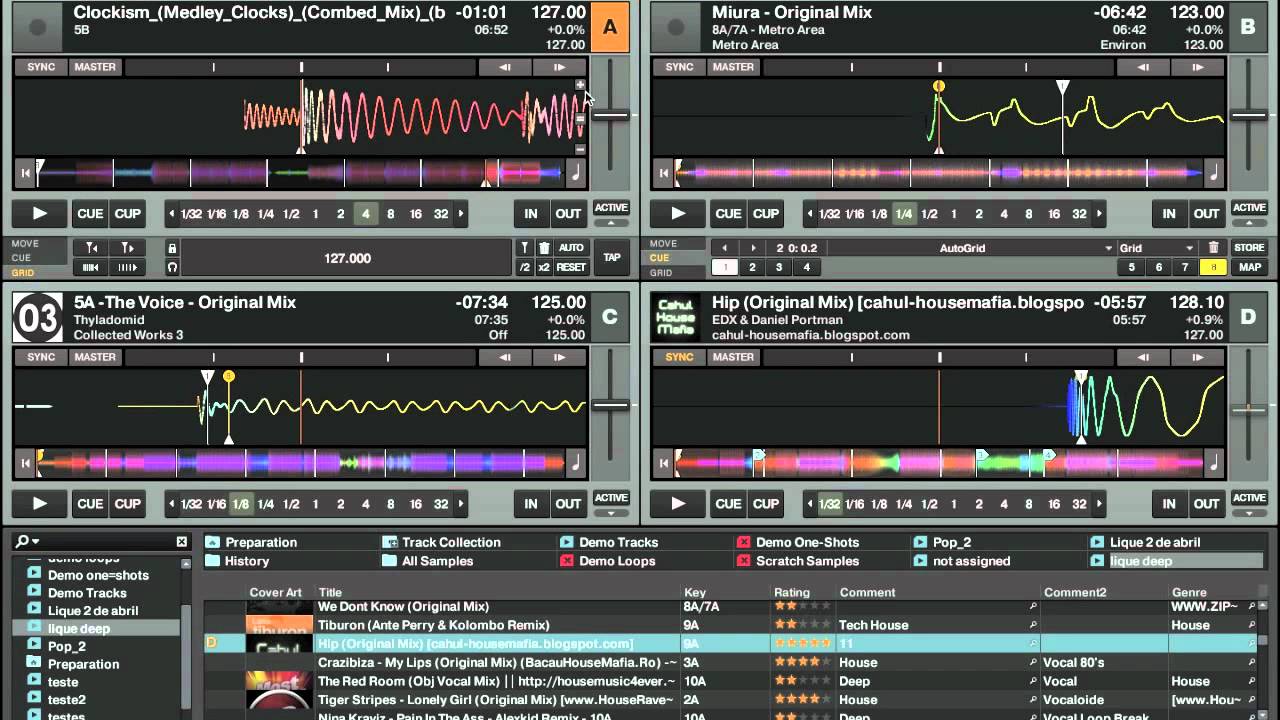This screenshot has width=1280, height=720.
Task: Click AUTO grid button on Deck A
Action: coord(571,248)
